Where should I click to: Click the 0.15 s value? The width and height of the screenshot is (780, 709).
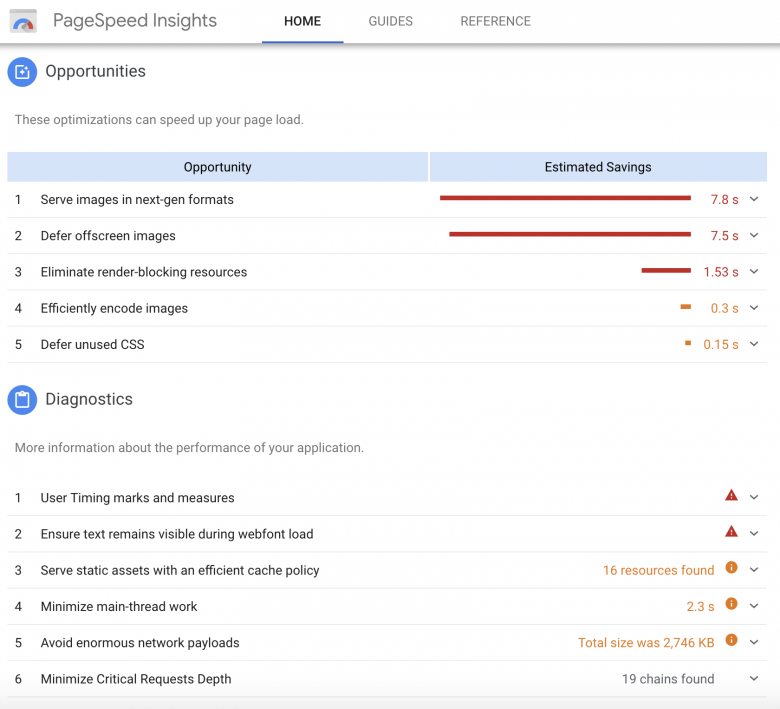tap(721, 344)
